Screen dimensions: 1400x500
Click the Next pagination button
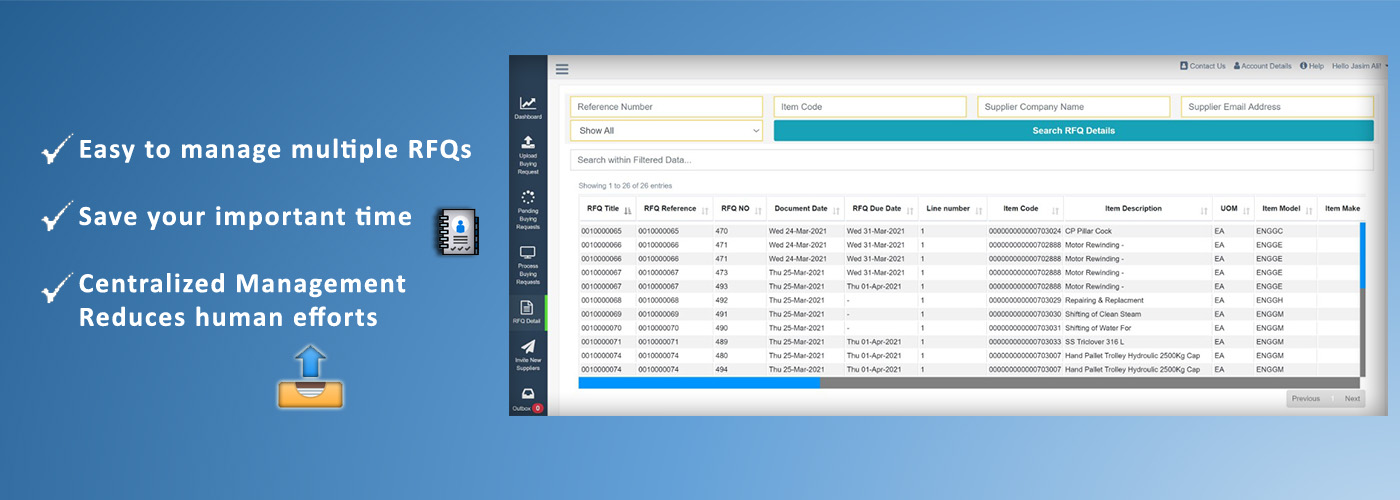coord(1351,398)
